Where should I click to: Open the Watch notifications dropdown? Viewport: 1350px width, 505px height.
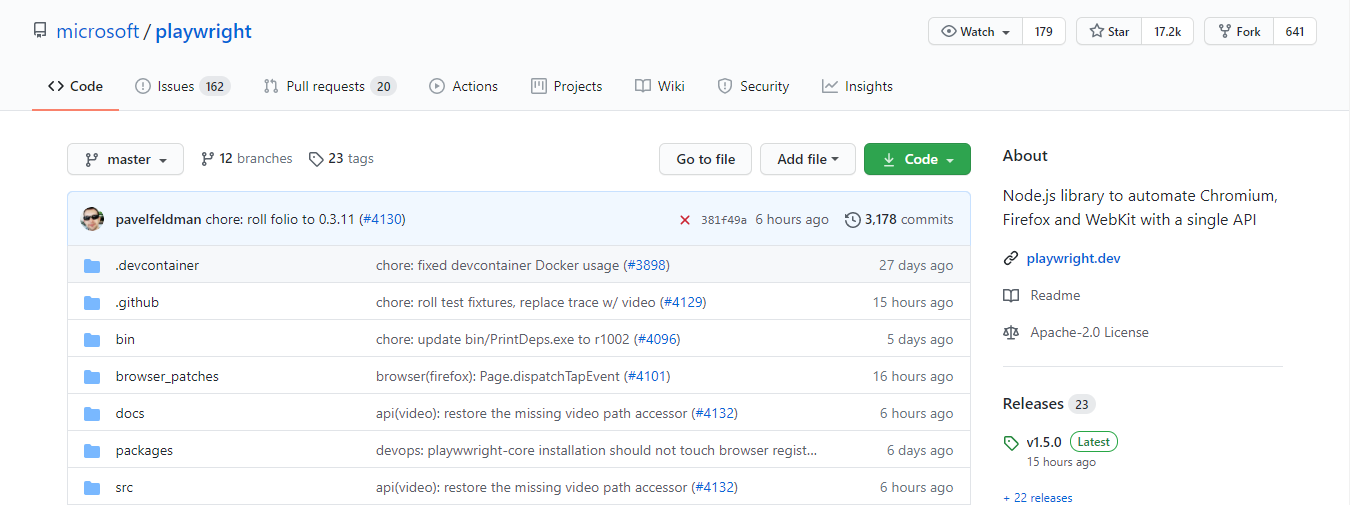pos(975,32)
